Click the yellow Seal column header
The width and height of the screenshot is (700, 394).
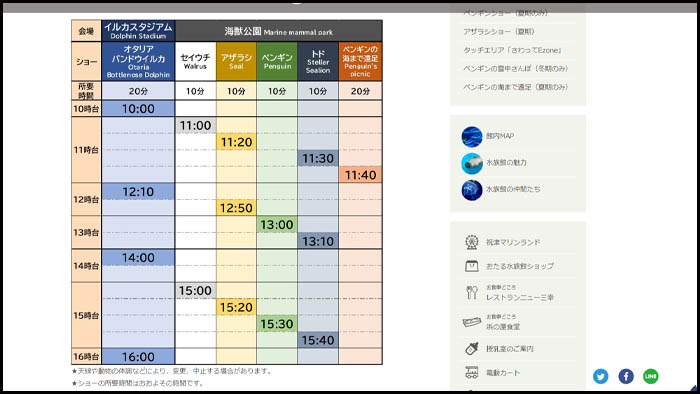coord(236,62)
